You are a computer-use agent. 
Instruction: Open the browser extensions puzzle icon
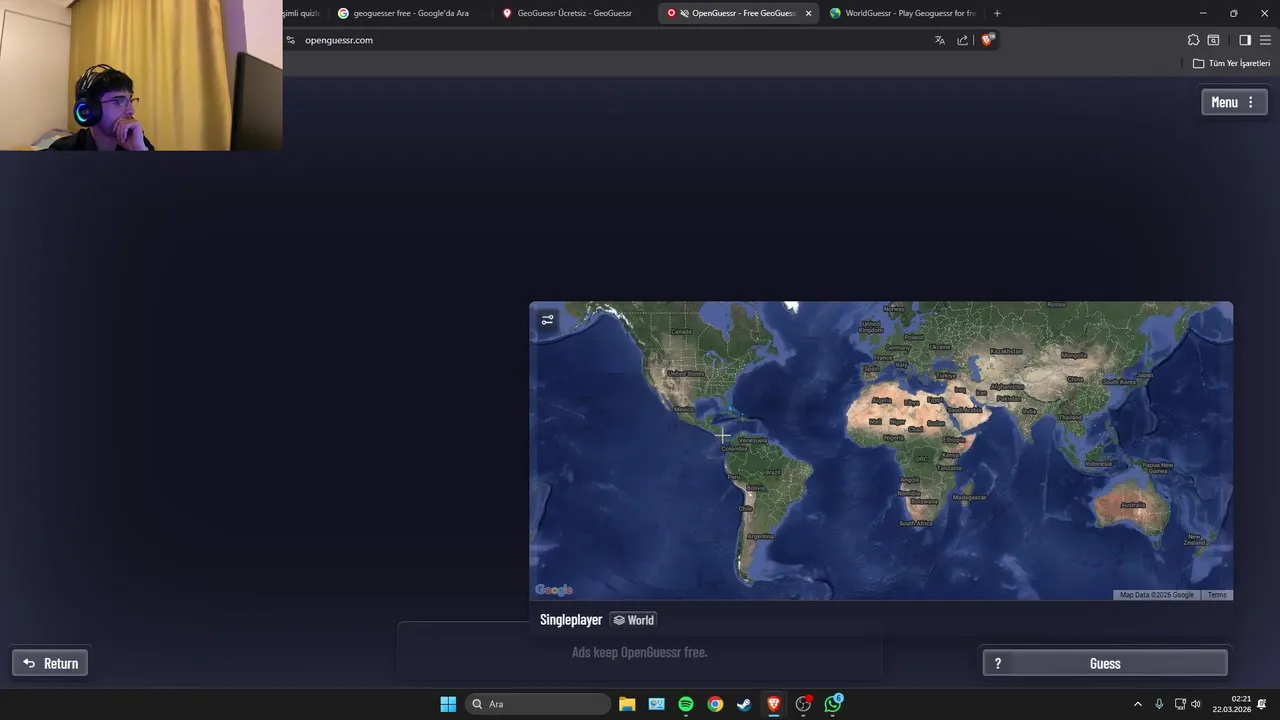pos(1193,40)
